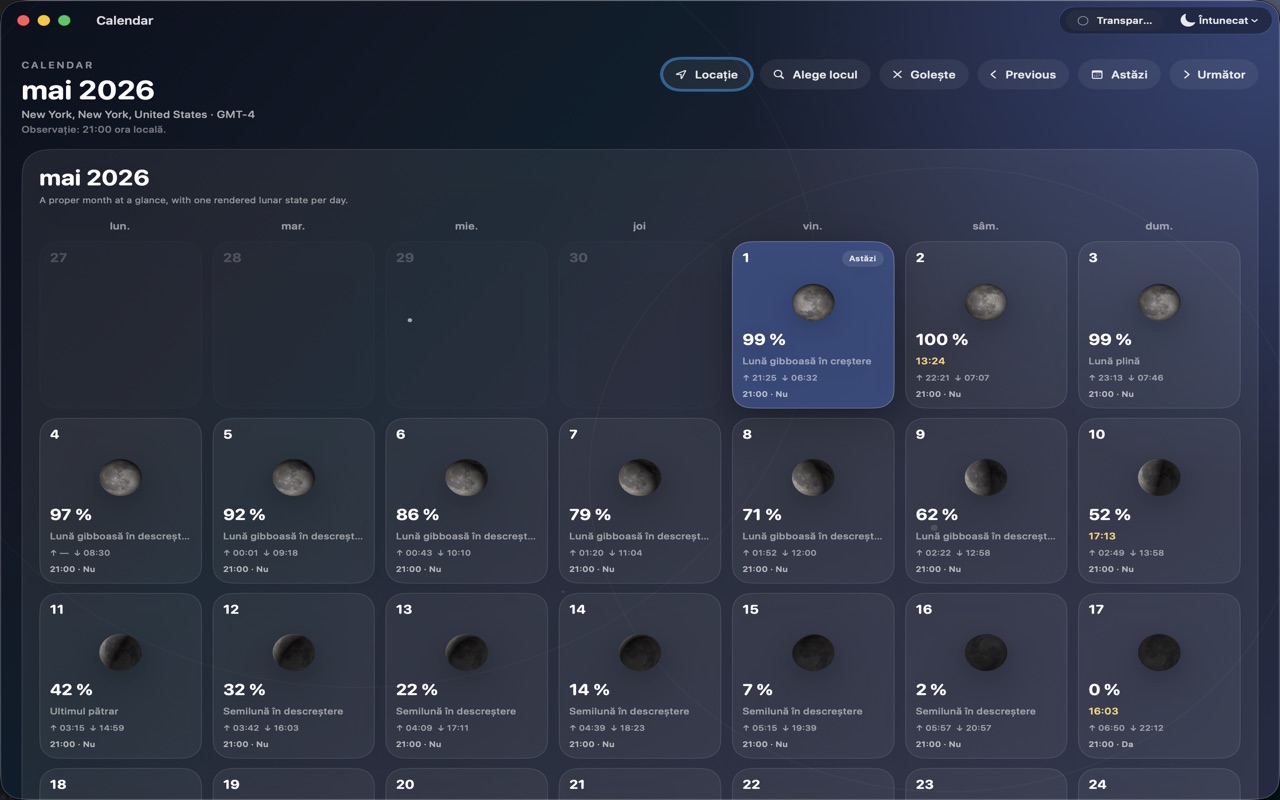
Task: Click the Astăzi badge on day 1
Action: (x=862, y=258)
